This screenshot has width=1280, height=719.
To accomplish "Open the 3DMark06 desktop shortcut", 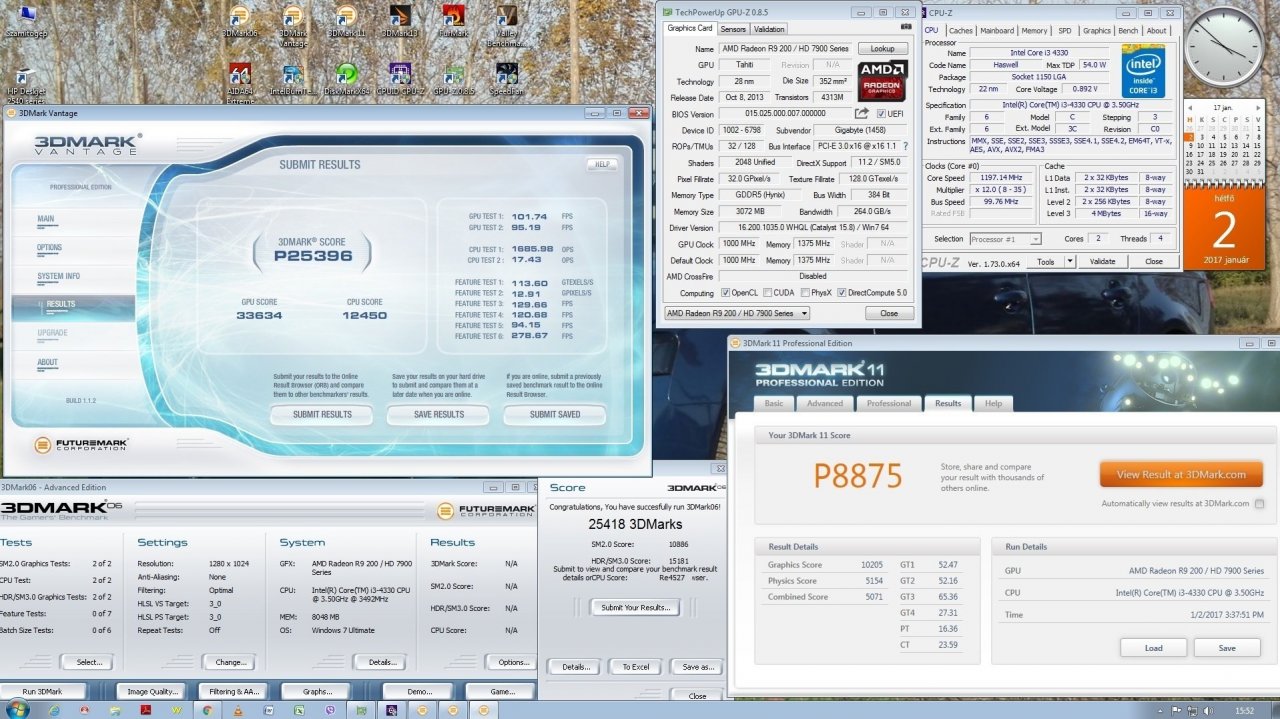I will click(x=238, y=20).
